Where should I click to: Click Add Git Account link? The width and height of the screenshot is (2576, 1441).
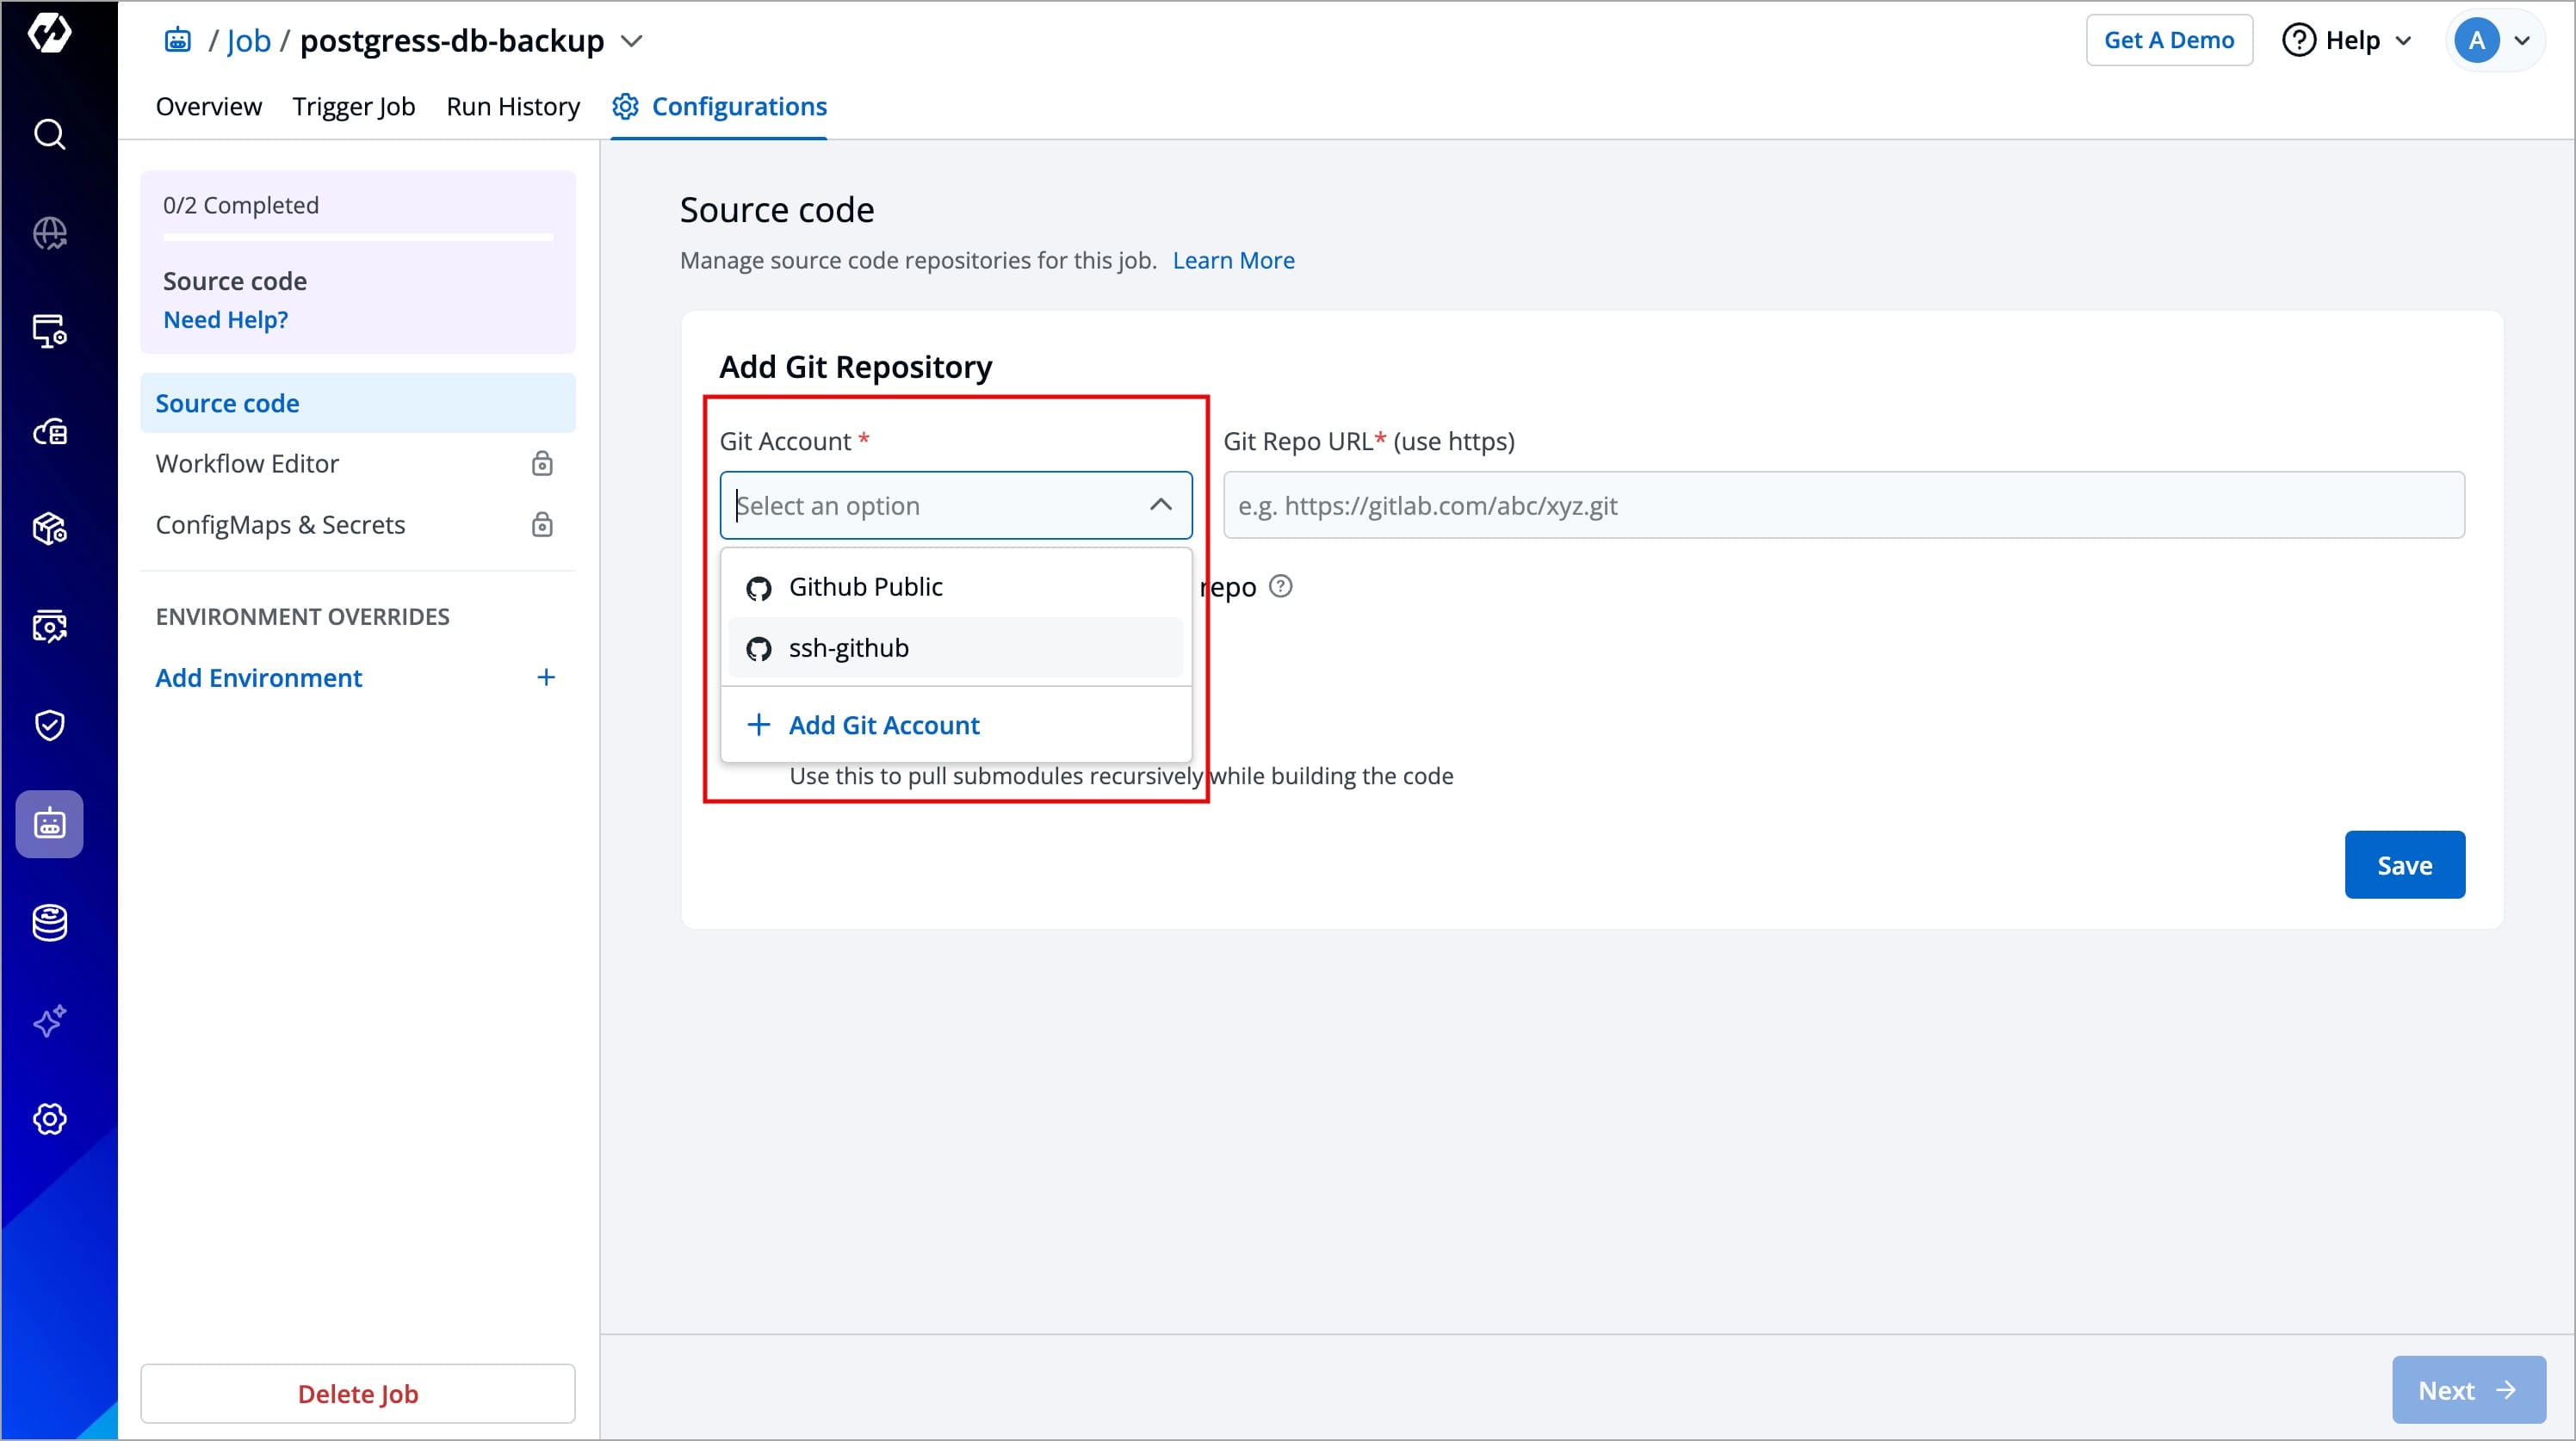[x=883, y=725]
